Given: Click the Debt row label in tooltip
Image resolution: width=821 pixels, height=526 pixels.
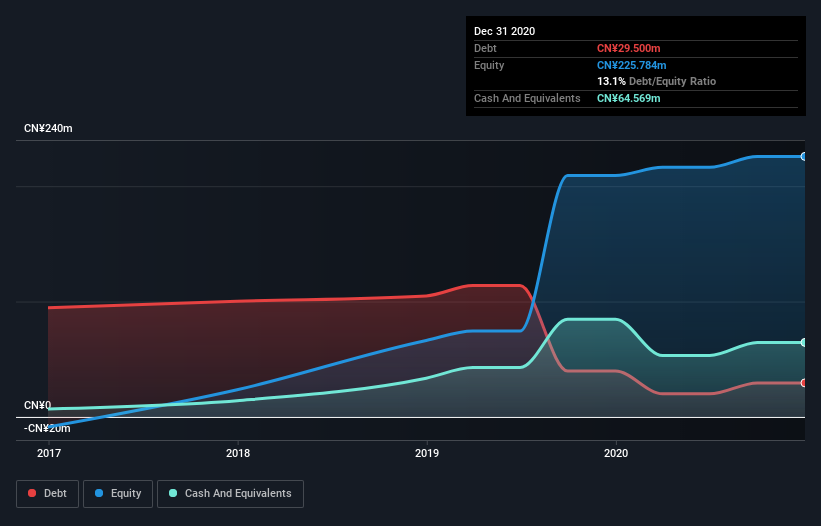Looking at the screenshot, I should [485, 48].
